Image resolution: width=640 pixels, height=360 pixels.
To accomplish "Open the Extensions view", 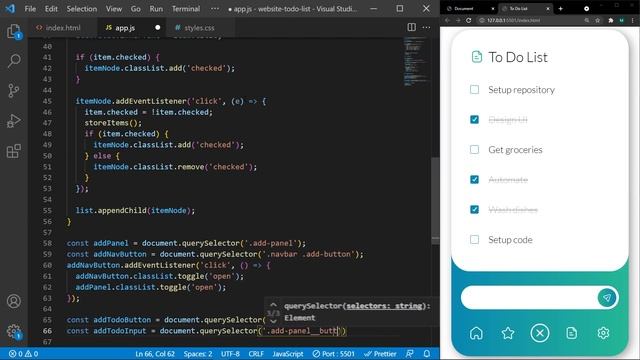I will pos(14,151).
